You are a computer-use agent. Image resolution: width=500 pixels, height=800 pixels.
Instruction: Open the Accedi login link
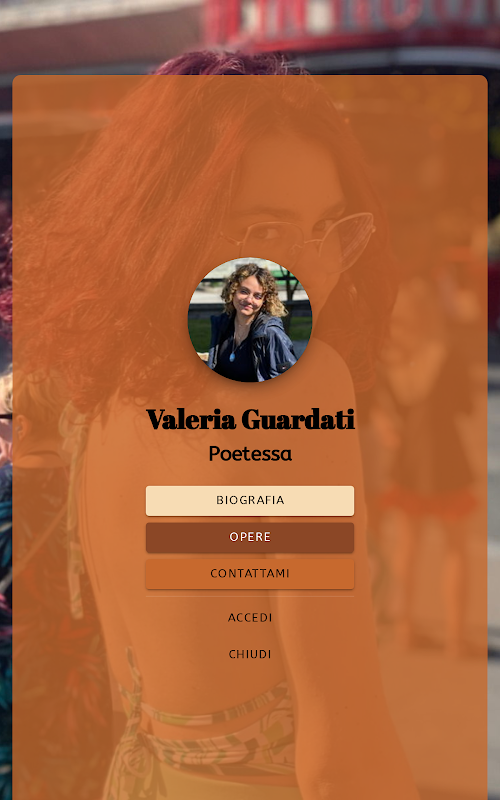(x=250, y=617)
